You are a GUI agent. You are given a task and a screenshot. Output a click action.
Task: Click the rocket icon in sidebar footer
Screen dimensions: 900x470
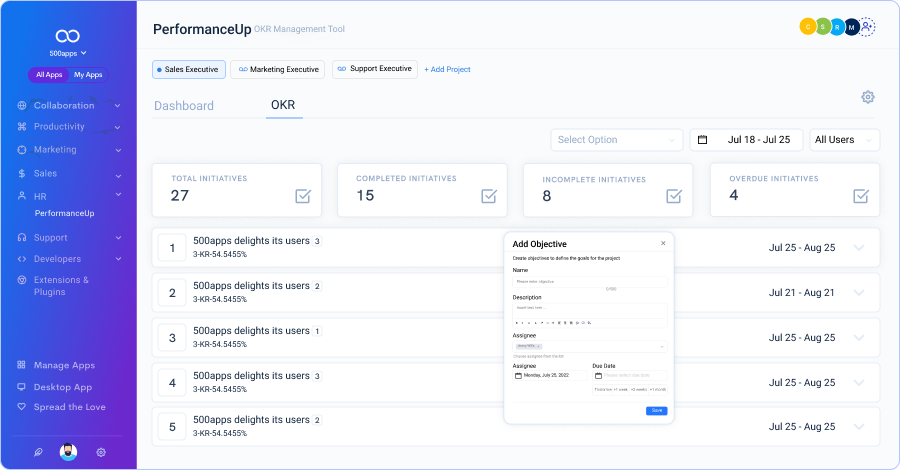point(38,452)
